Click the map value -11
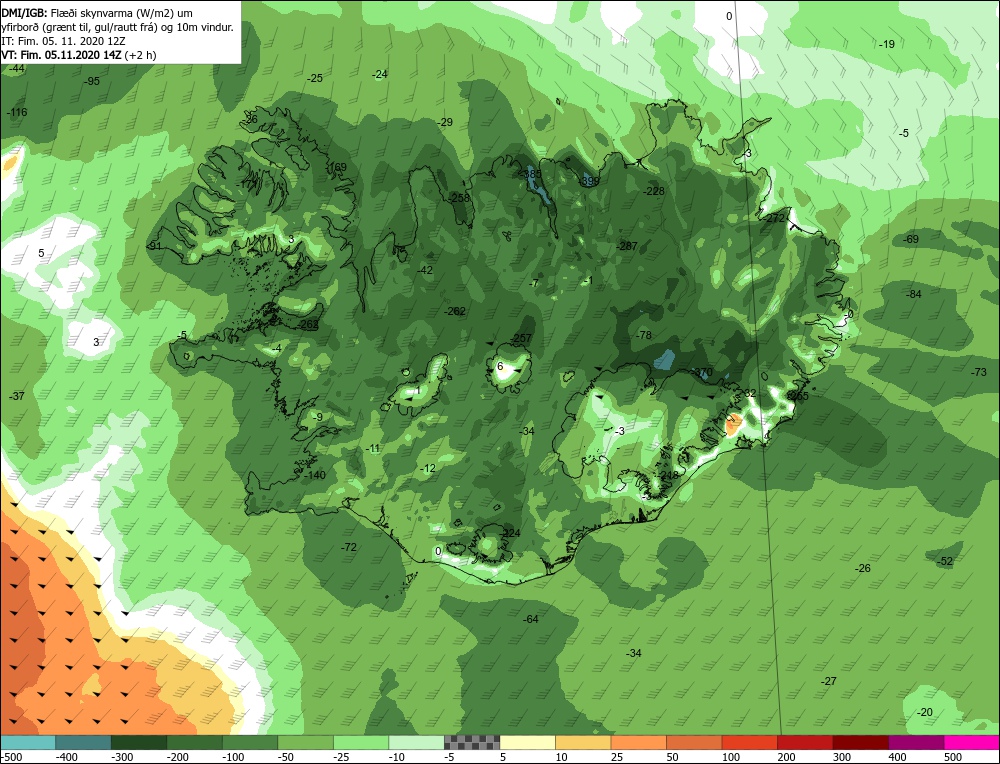Screen dimensions: 1000x764 373,448
